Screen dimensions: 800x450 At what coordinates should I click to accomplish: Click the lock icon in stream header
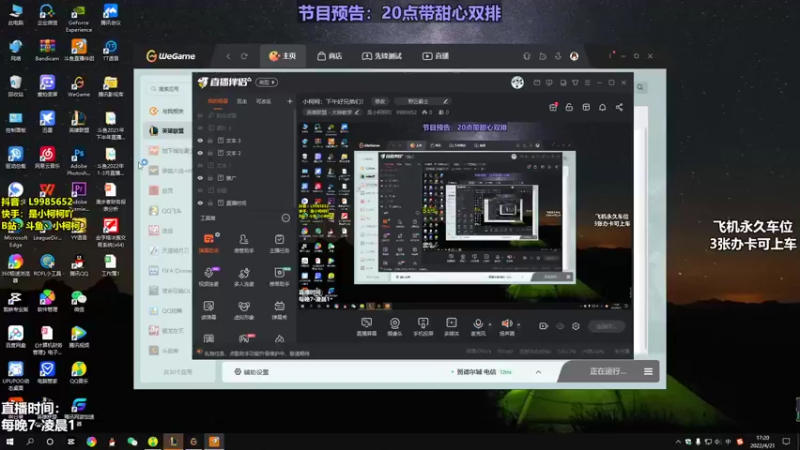(x=569, y=107)
